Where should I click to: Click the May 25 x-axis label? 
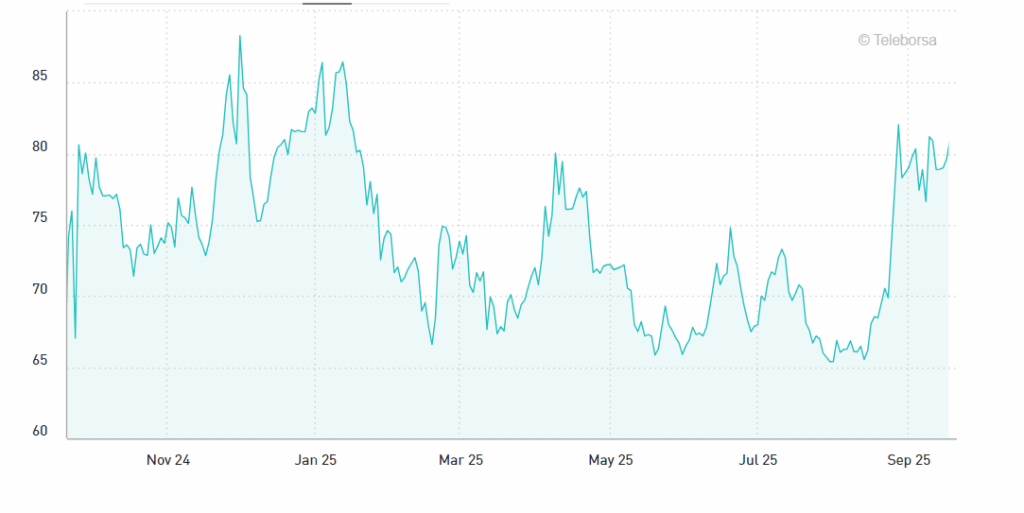(x=610, y=460)
